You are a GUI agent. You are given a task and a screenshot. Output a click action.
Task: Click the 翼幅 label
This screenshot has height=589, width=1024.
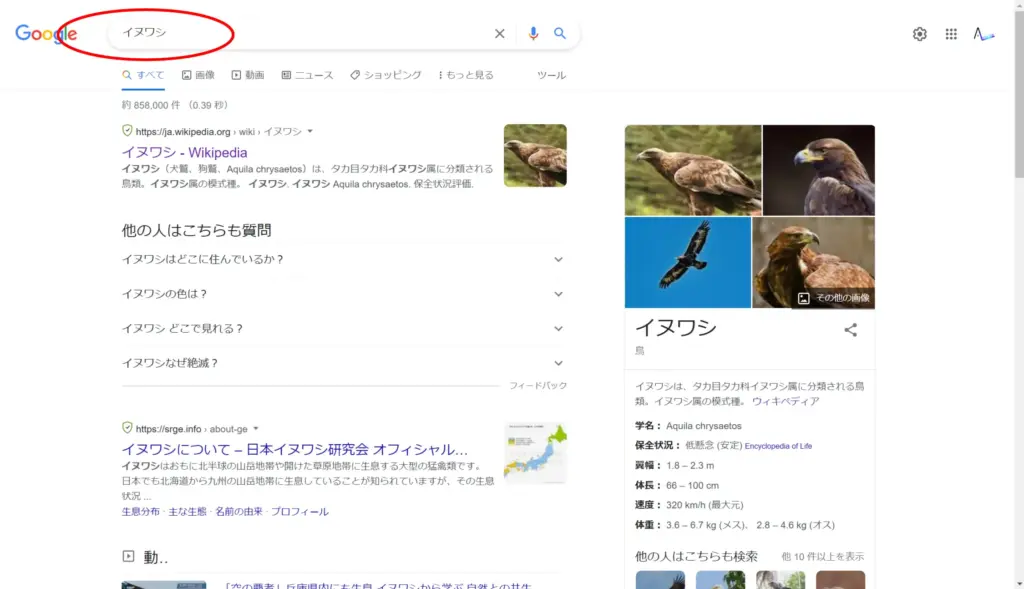(648, 466)
